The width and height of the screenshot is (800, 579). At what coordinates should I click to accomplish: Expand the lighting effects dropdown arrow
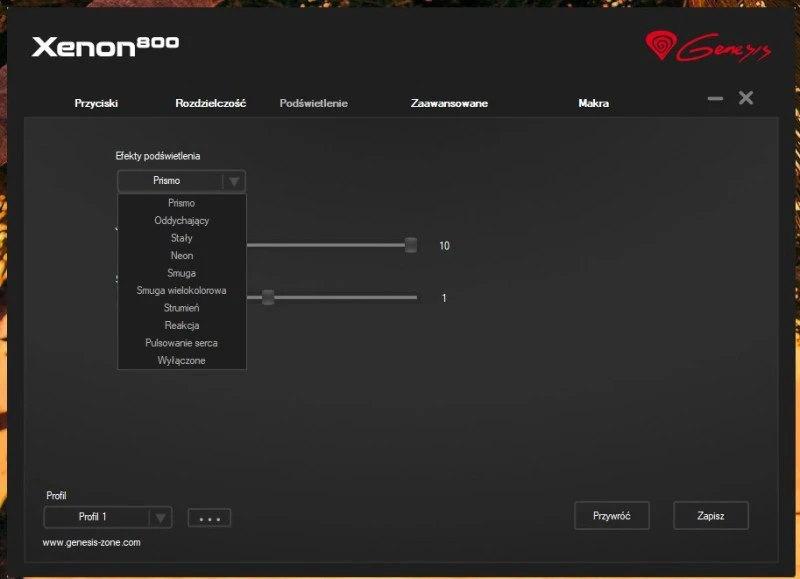coord(234,181)
